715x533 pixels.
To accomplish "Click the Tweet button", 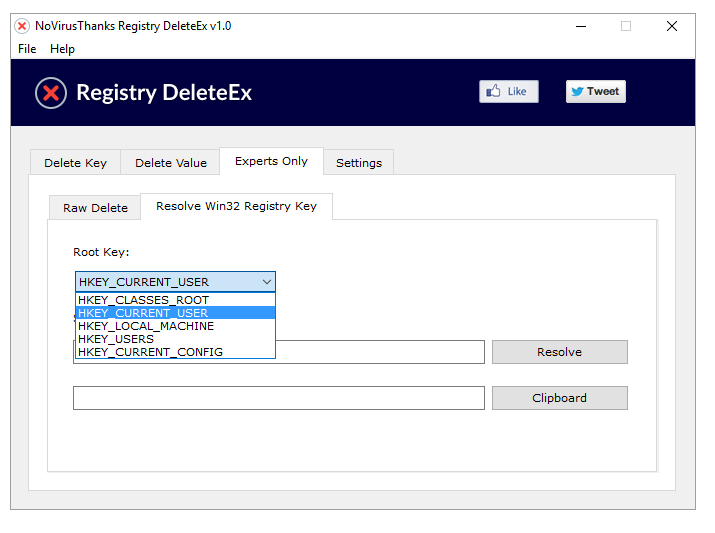I will [x=596, y=92].
